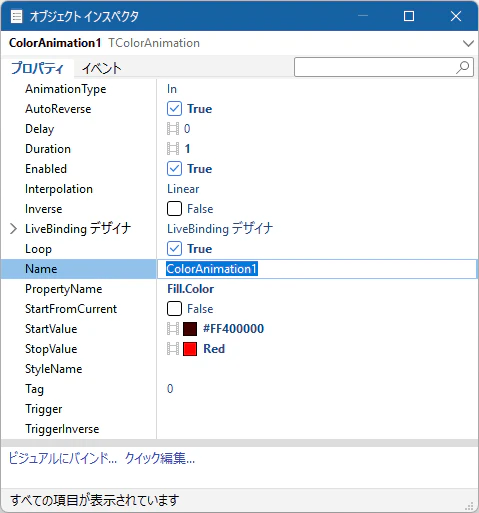Select the プロパティ tab
The image size is (479, 513).
point(37,68)
